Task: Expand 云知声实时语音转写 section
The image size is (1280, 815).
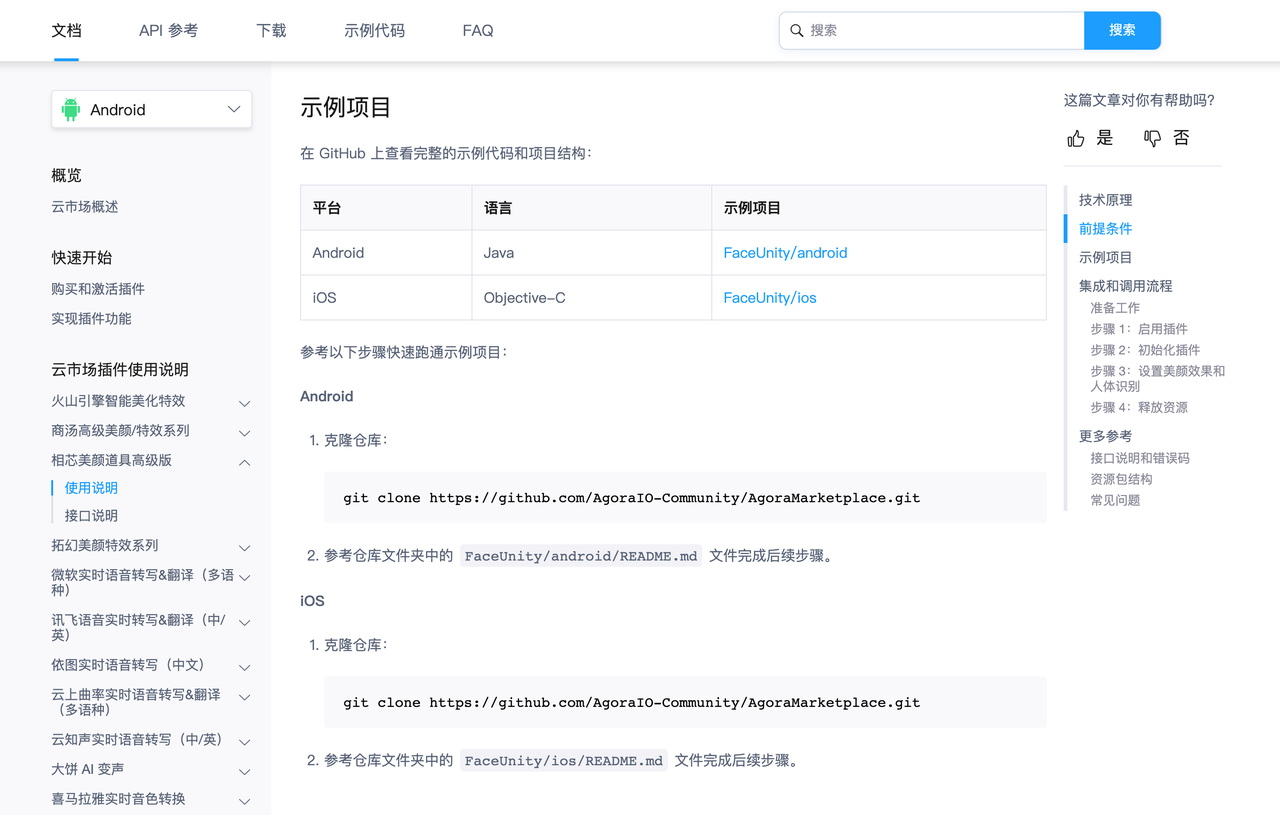Action: coord(245,742)
